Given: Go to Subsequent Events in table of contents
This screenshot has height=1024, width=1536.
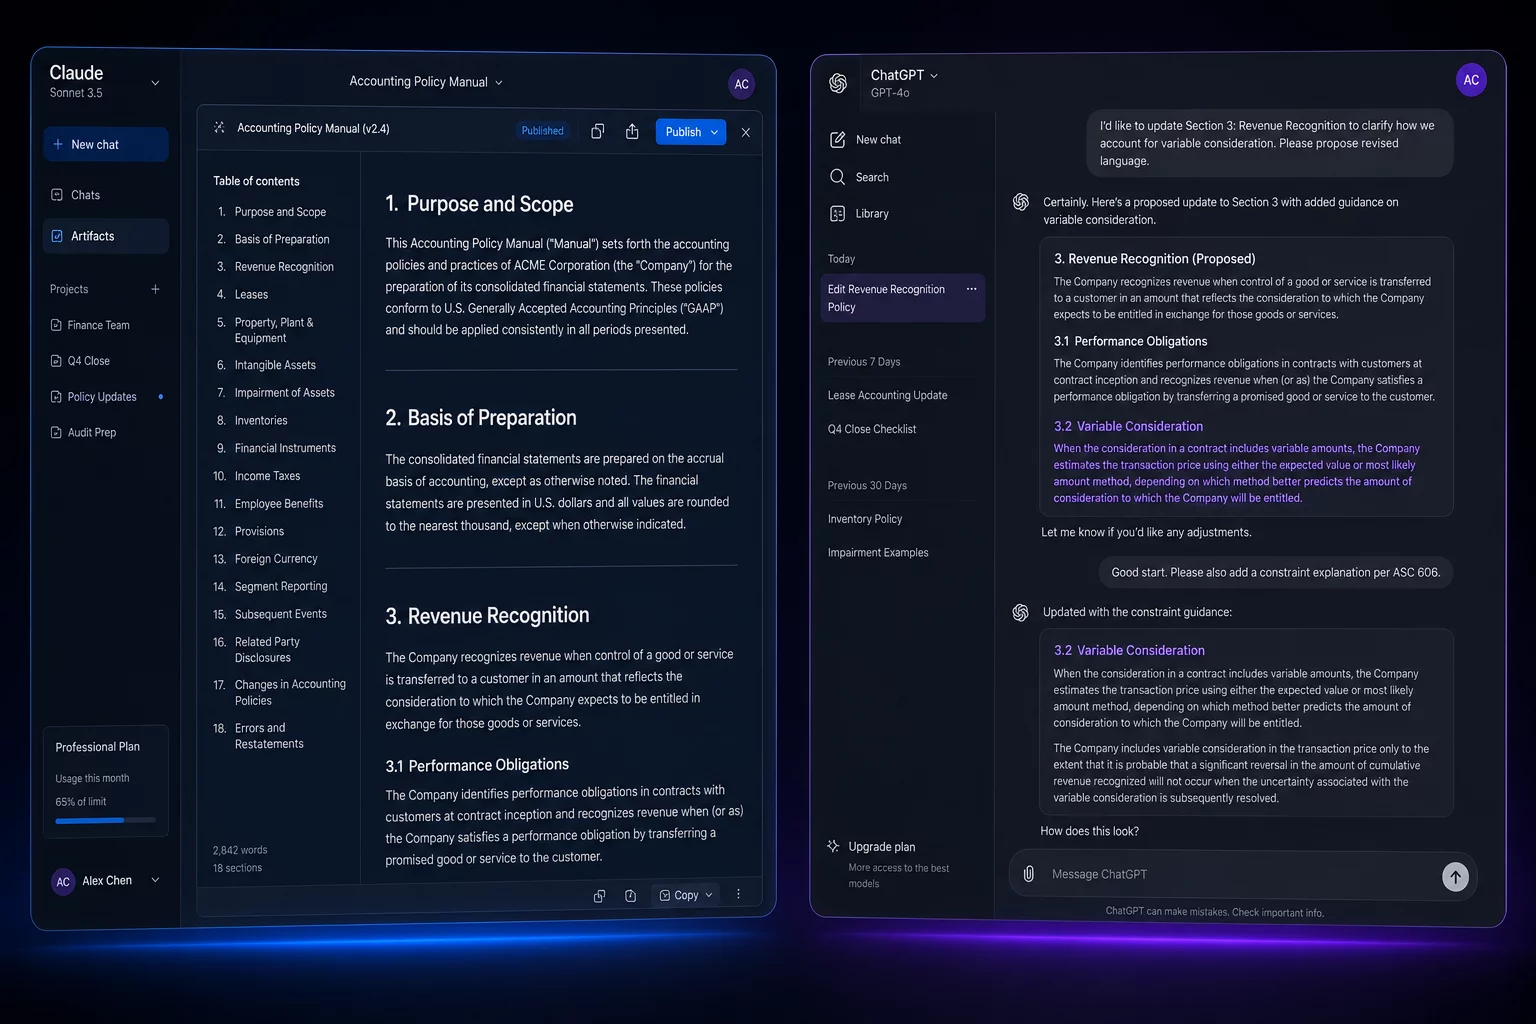Looking at the screenshot, I should point(281,614).
